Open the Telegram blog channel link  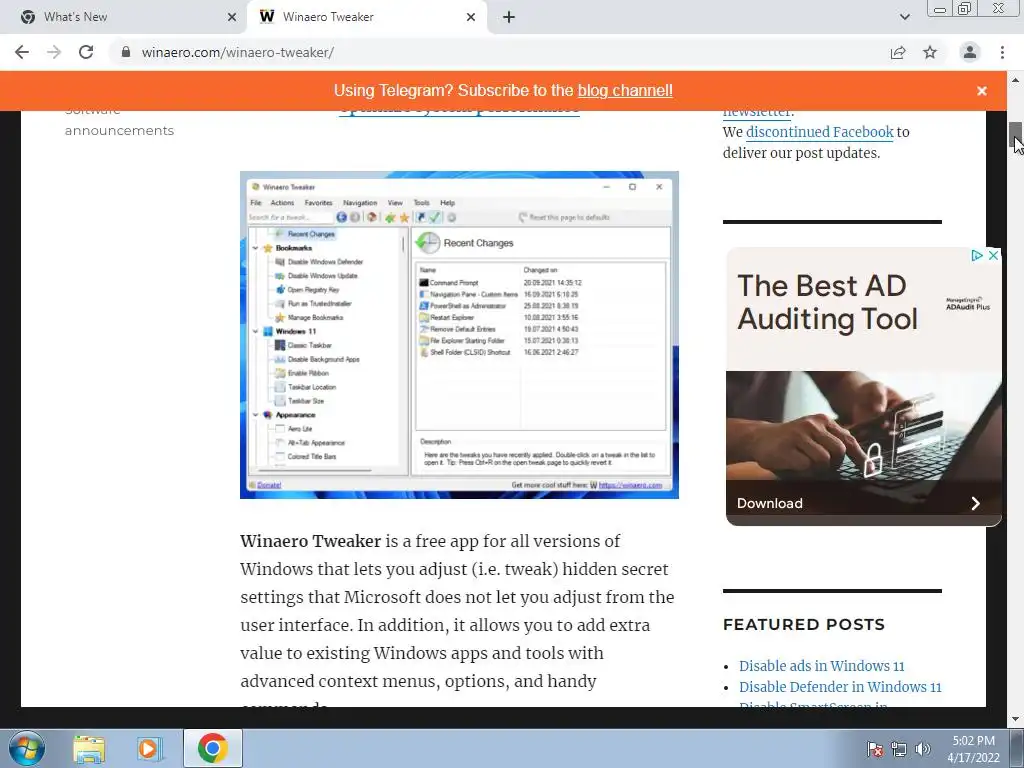pyautogui.click(x=625, y=91)
